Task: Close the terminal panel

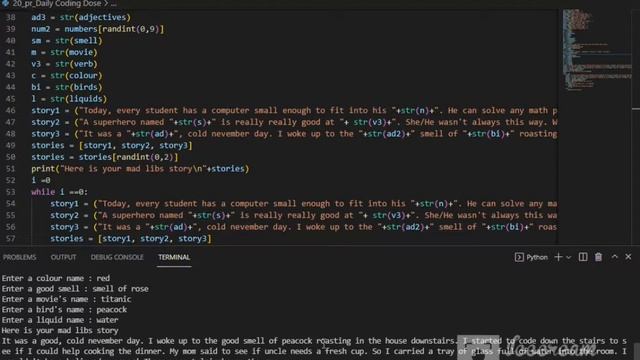Action: pos(628,256)
